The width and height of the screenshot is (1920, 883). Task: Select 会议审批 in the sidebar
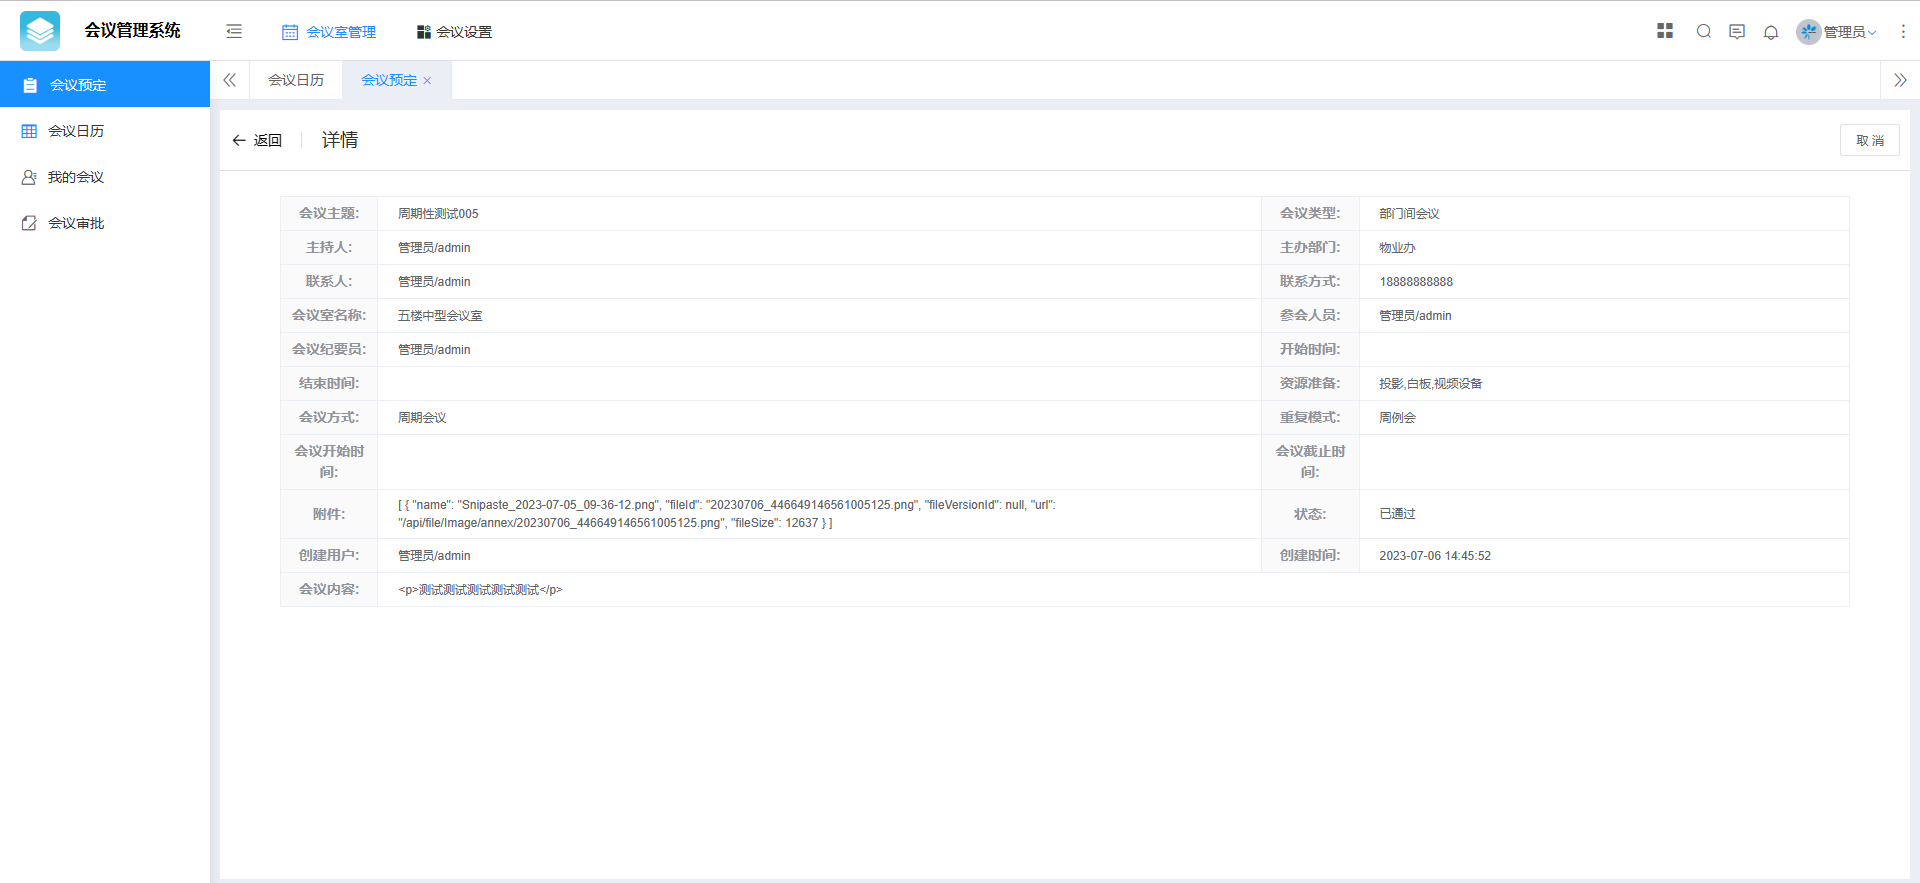tap(76, 223)
